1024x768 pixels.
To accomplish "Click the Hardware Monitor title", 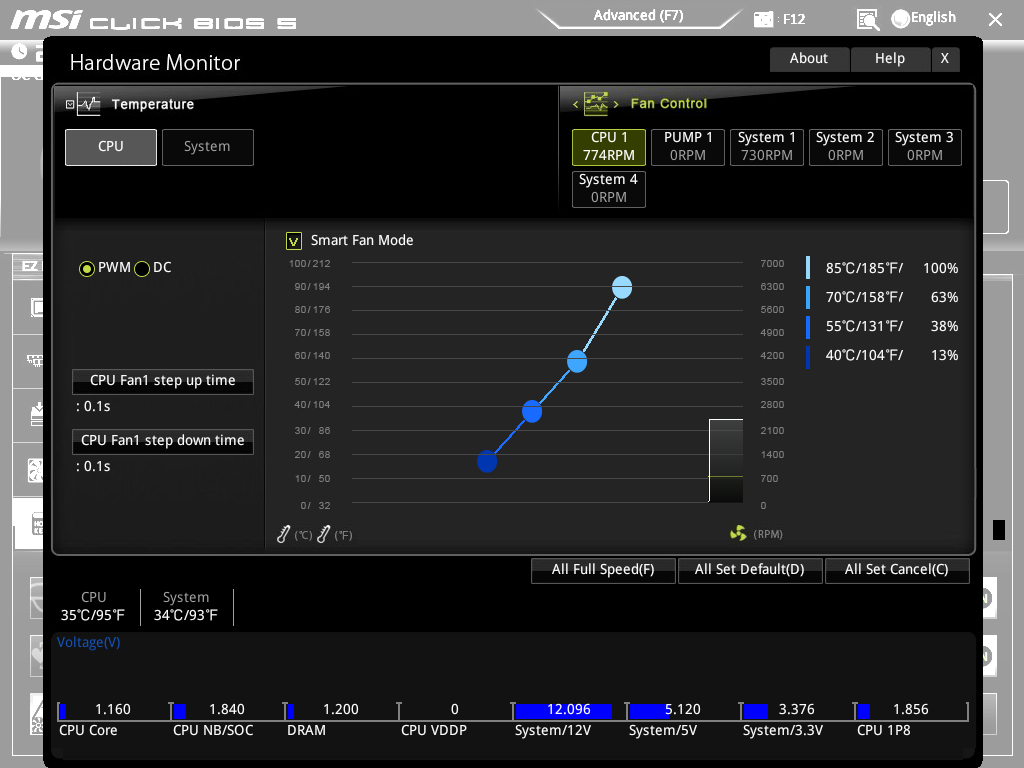I will click(x=155, y=63).
